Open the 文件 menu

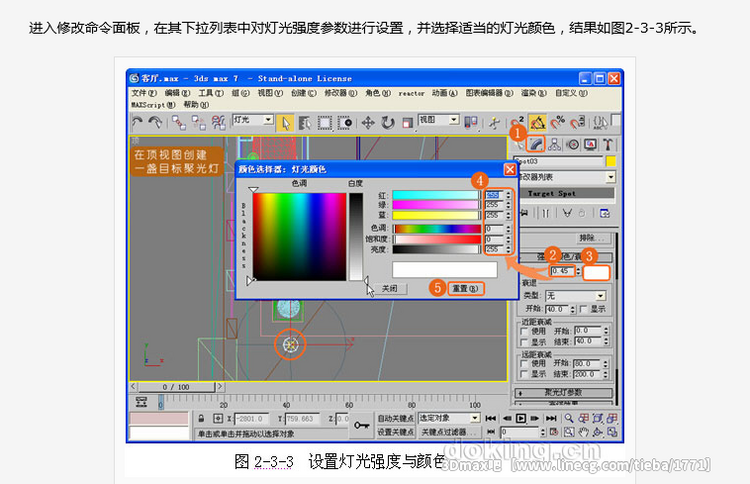tap(144, 93)
